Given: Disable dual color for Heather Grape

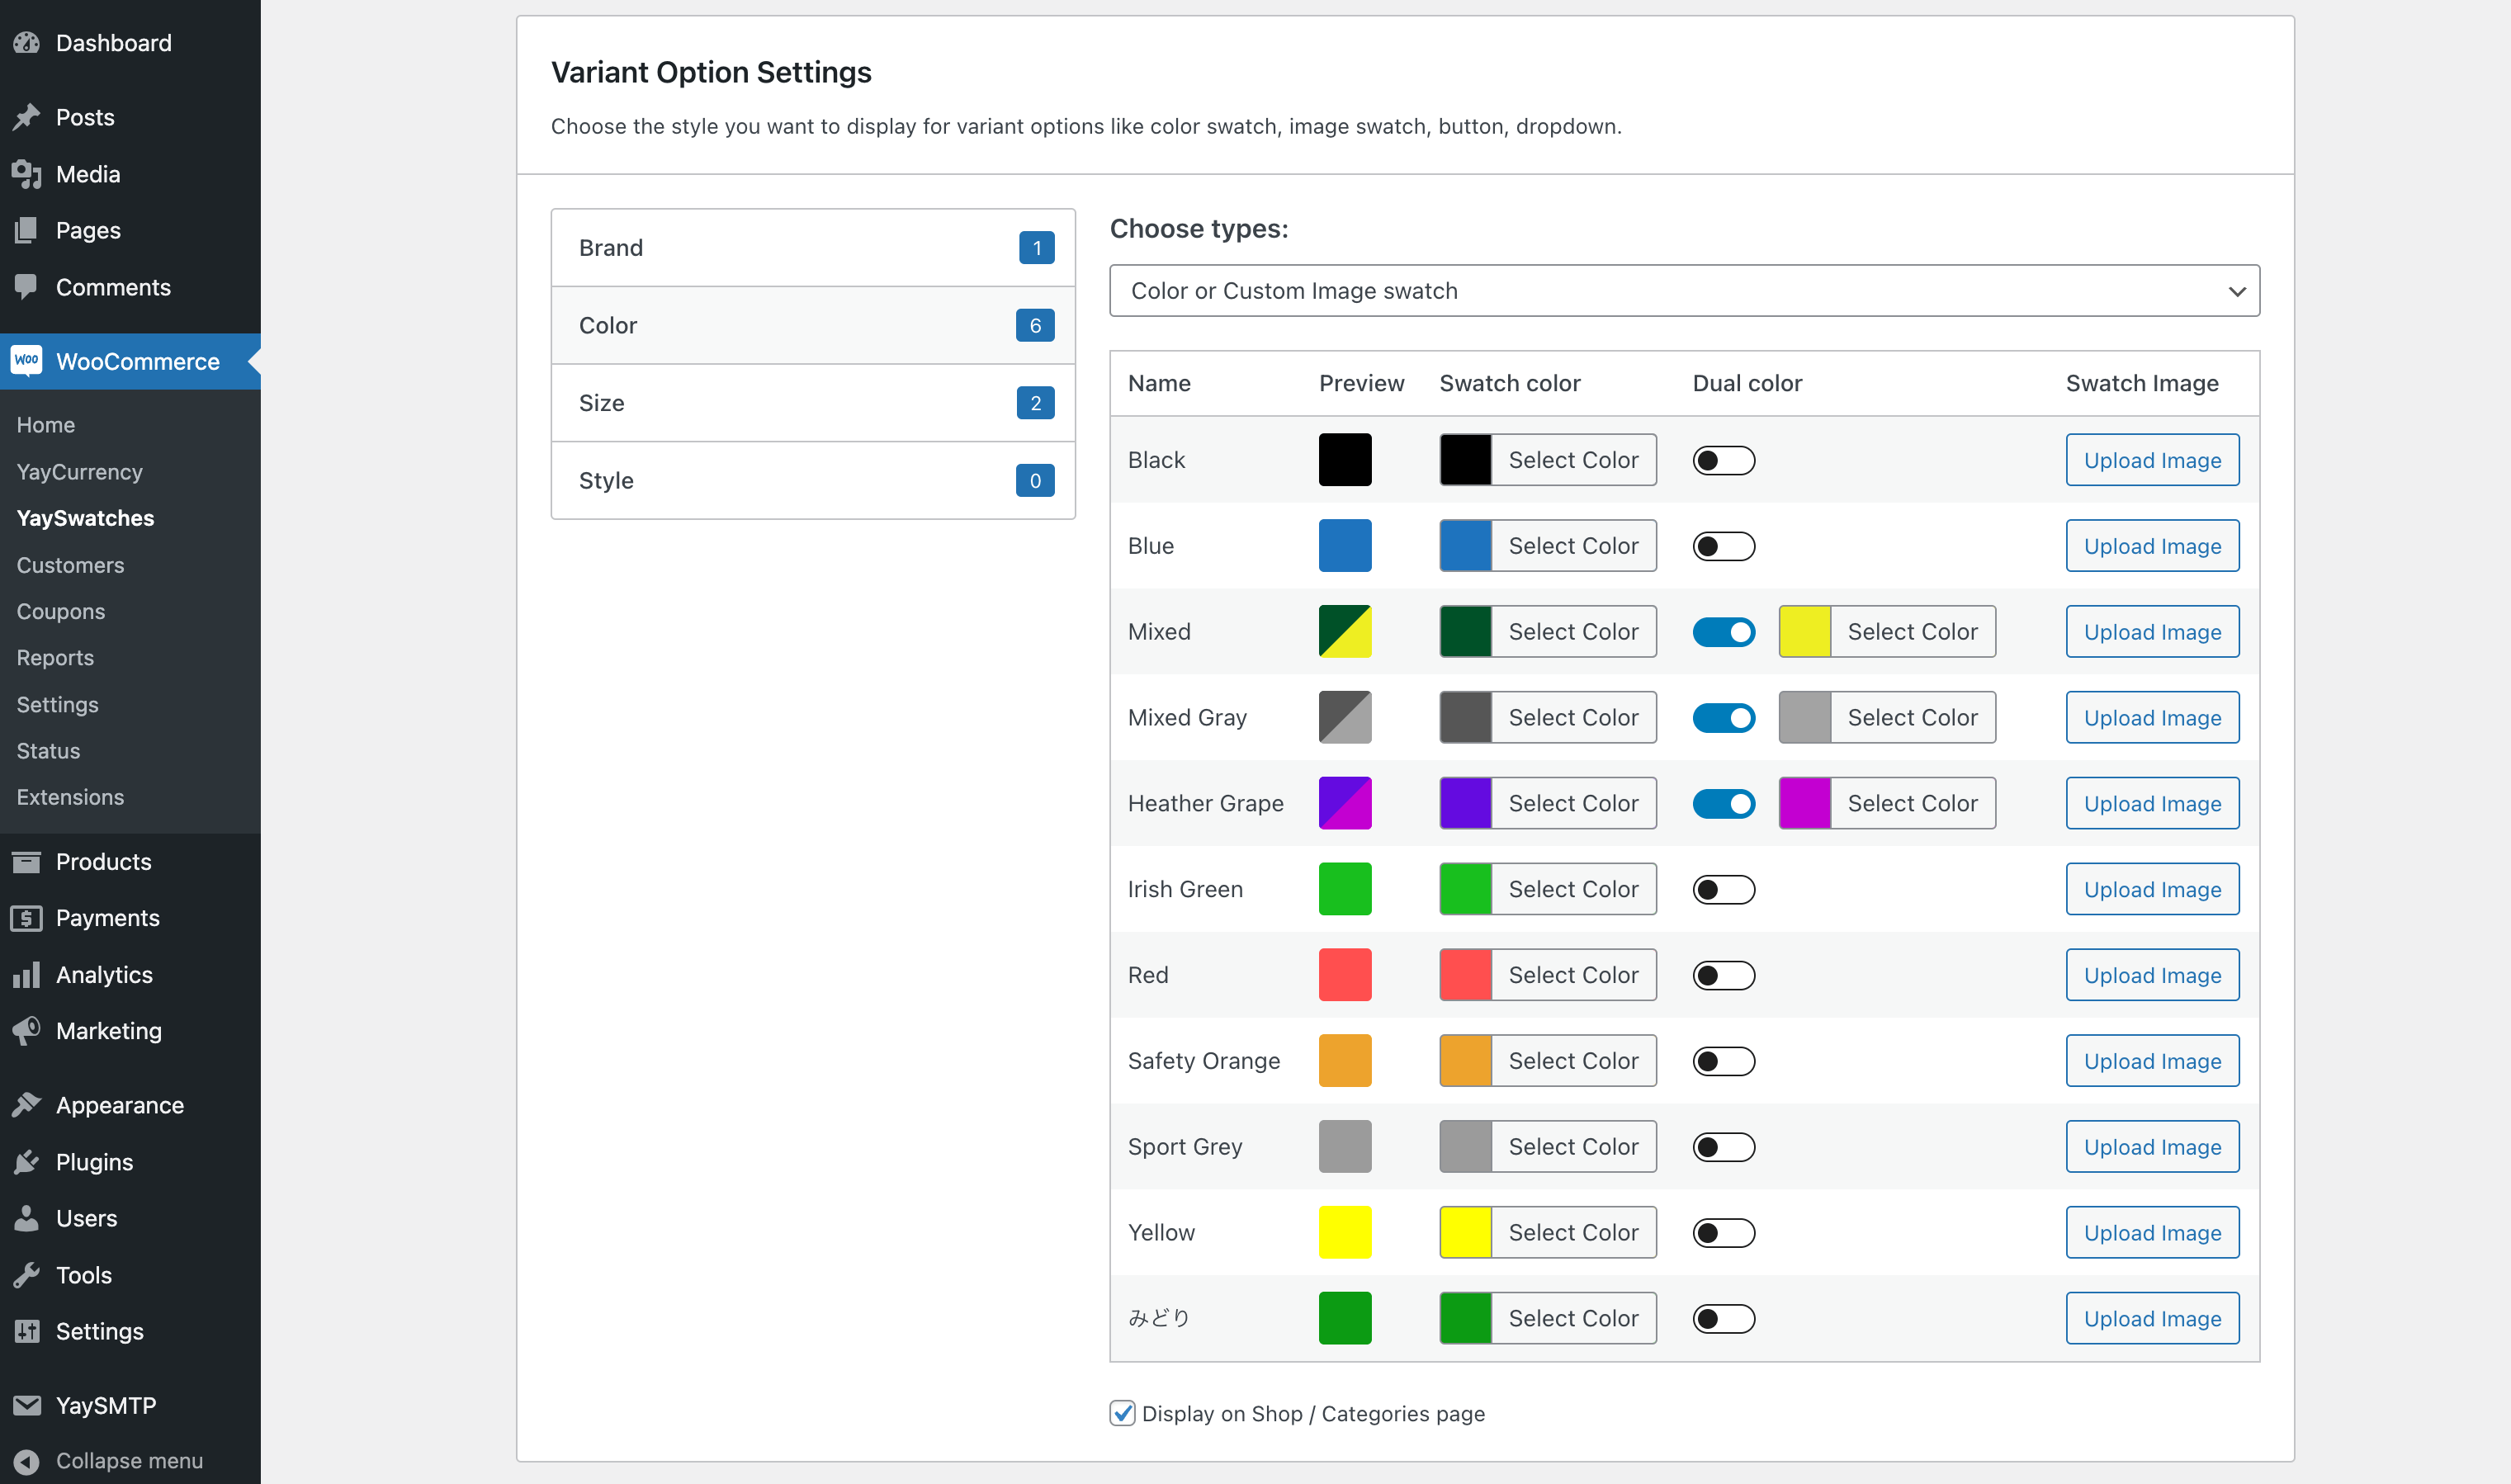Looking at the screenshot, I should [x=1724, y=804].
